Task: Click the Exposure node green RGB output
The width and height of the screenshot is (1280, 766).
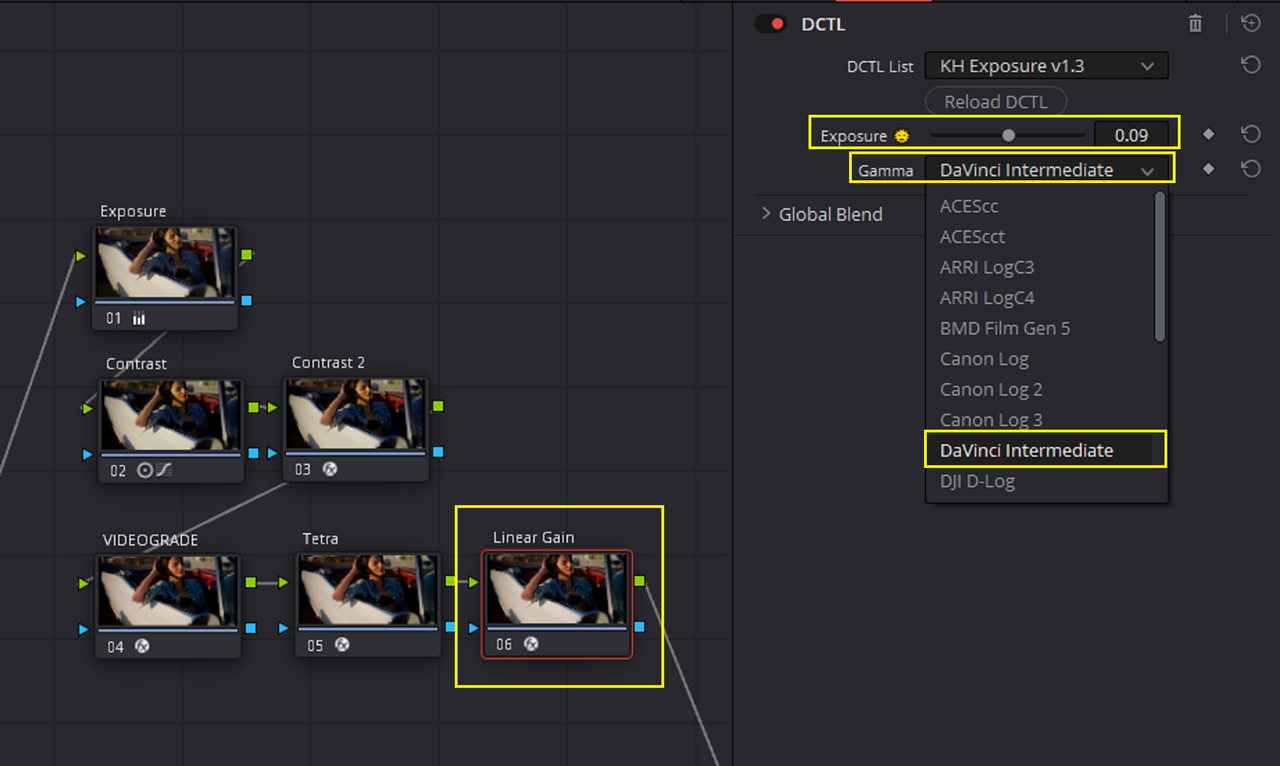Action: point(247,255)
